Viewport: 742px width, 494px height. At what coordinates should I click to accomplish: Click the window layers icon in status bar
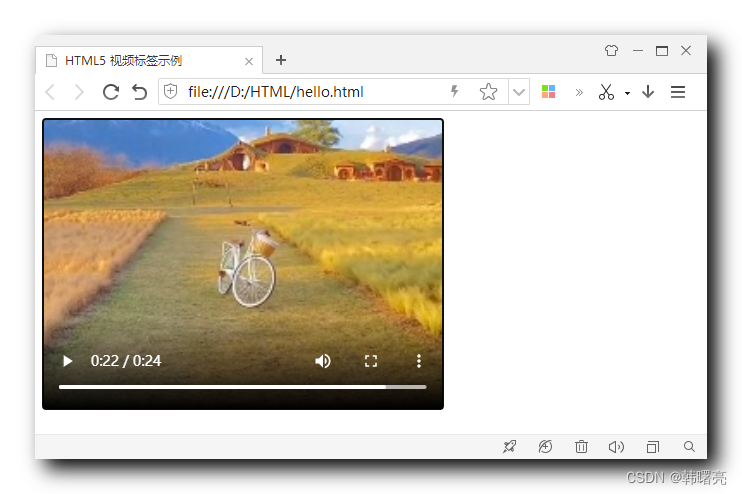point(653,447)
